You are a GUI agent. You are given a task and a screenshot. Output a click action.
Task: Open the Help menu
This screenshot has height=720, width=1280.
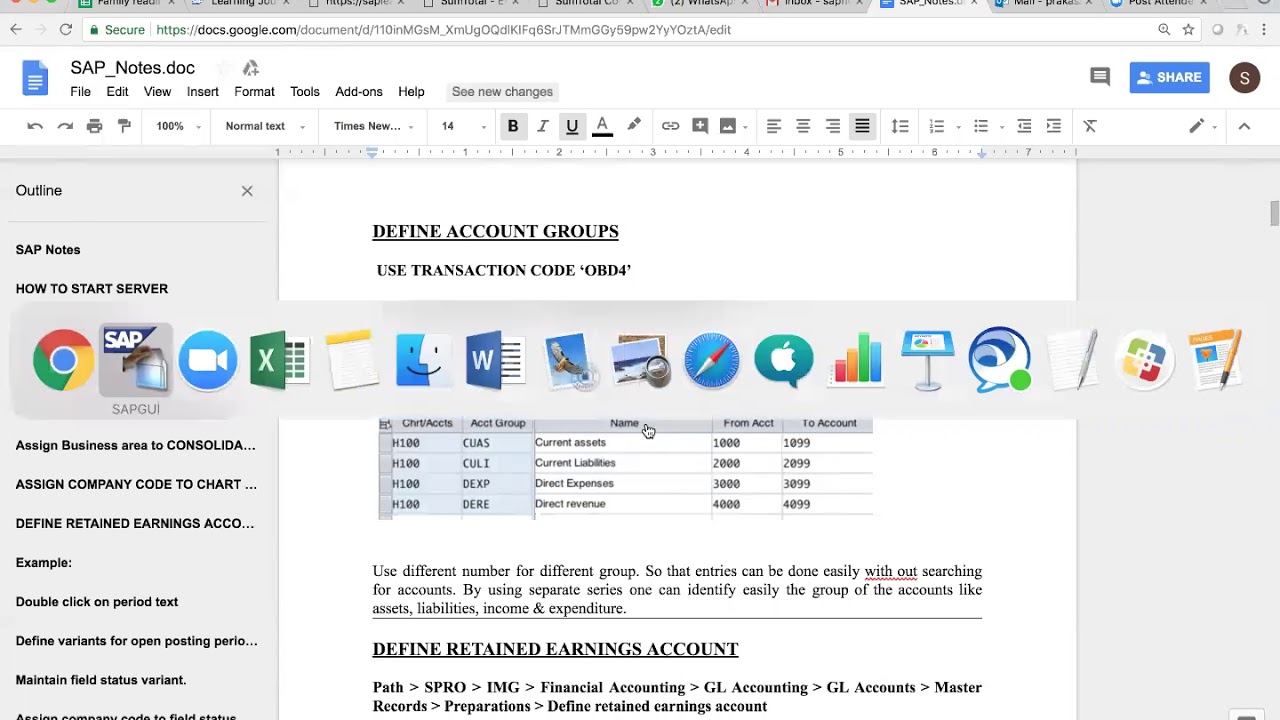click(x=411, y=91)
